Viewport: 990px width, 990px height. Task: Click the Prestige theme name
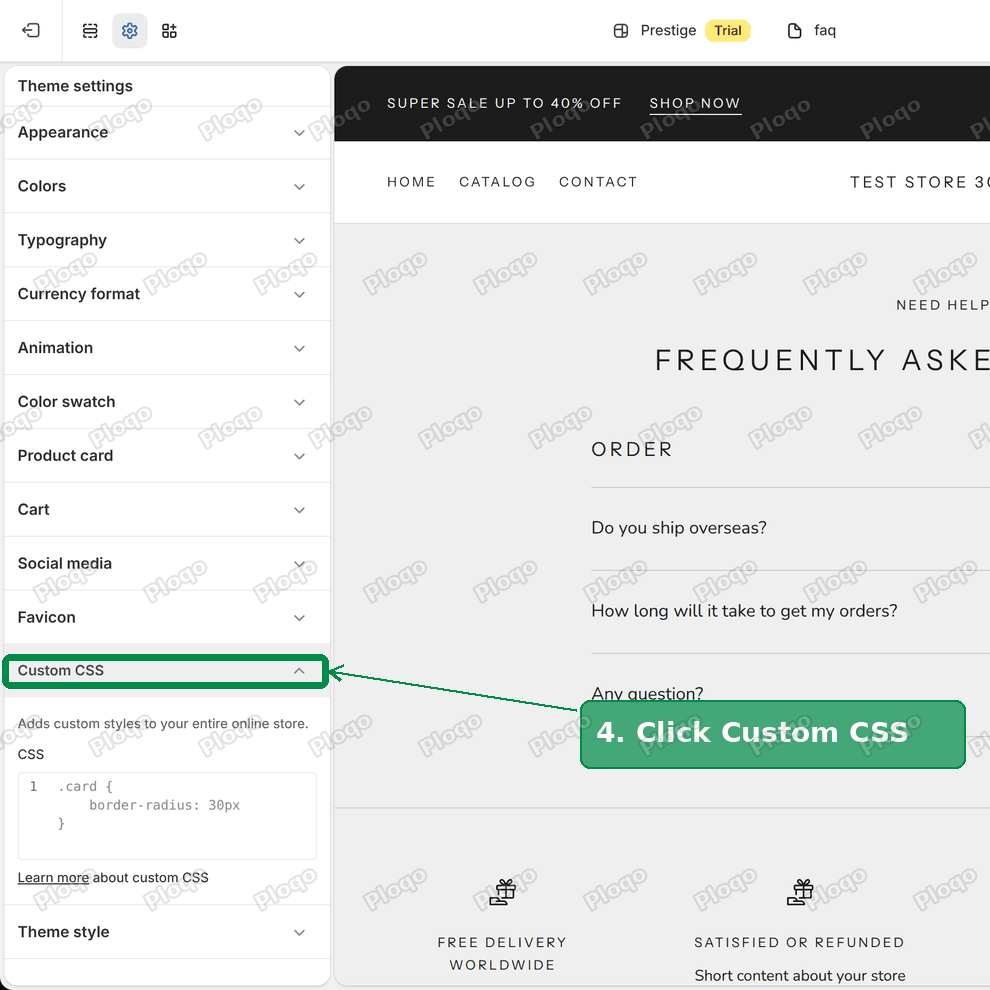[x=668, y=30]
